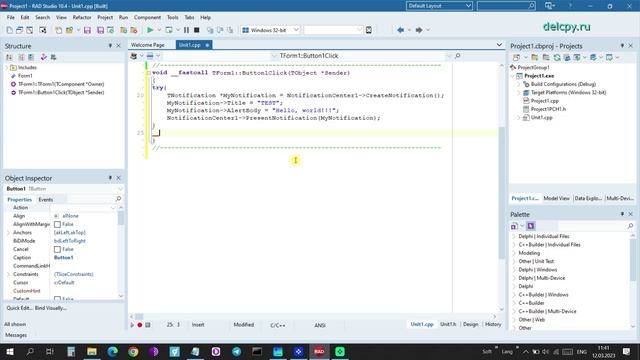640x360 pixels.
Task: Expand Delphi | Individual Files palette category
Action: (514, 236)
